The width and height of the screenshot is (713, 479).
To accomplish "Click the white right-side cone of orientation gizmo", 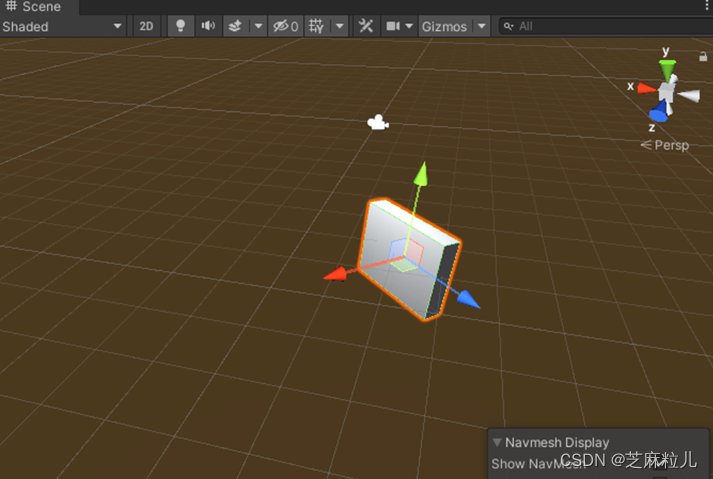I will (x=689, y=96).
